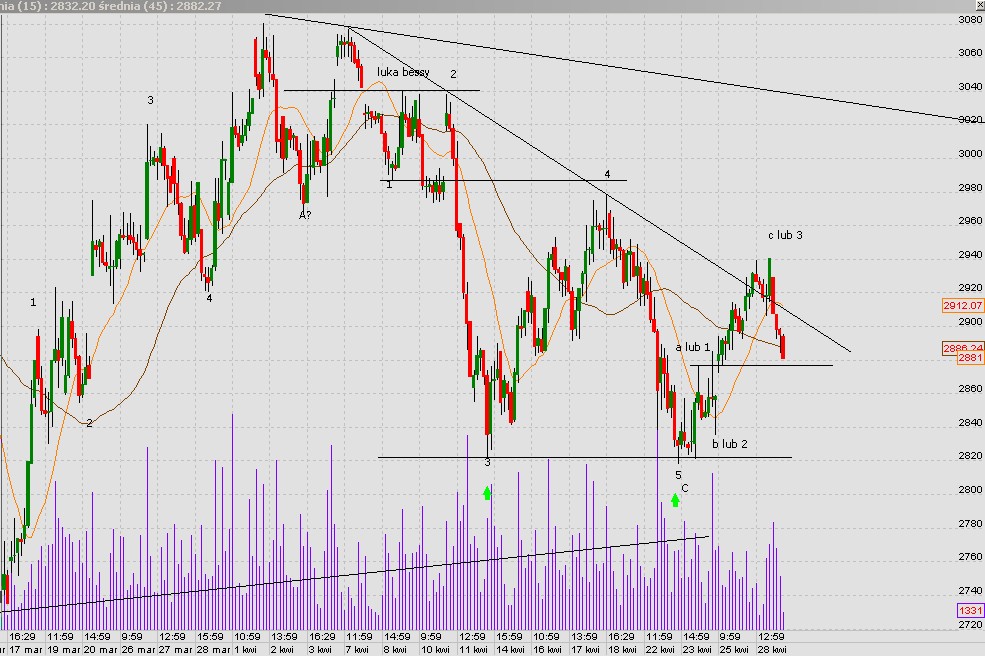Select the red 2912.07 price tag
Screen dimensions: 985x656
[x=962, y=305]
